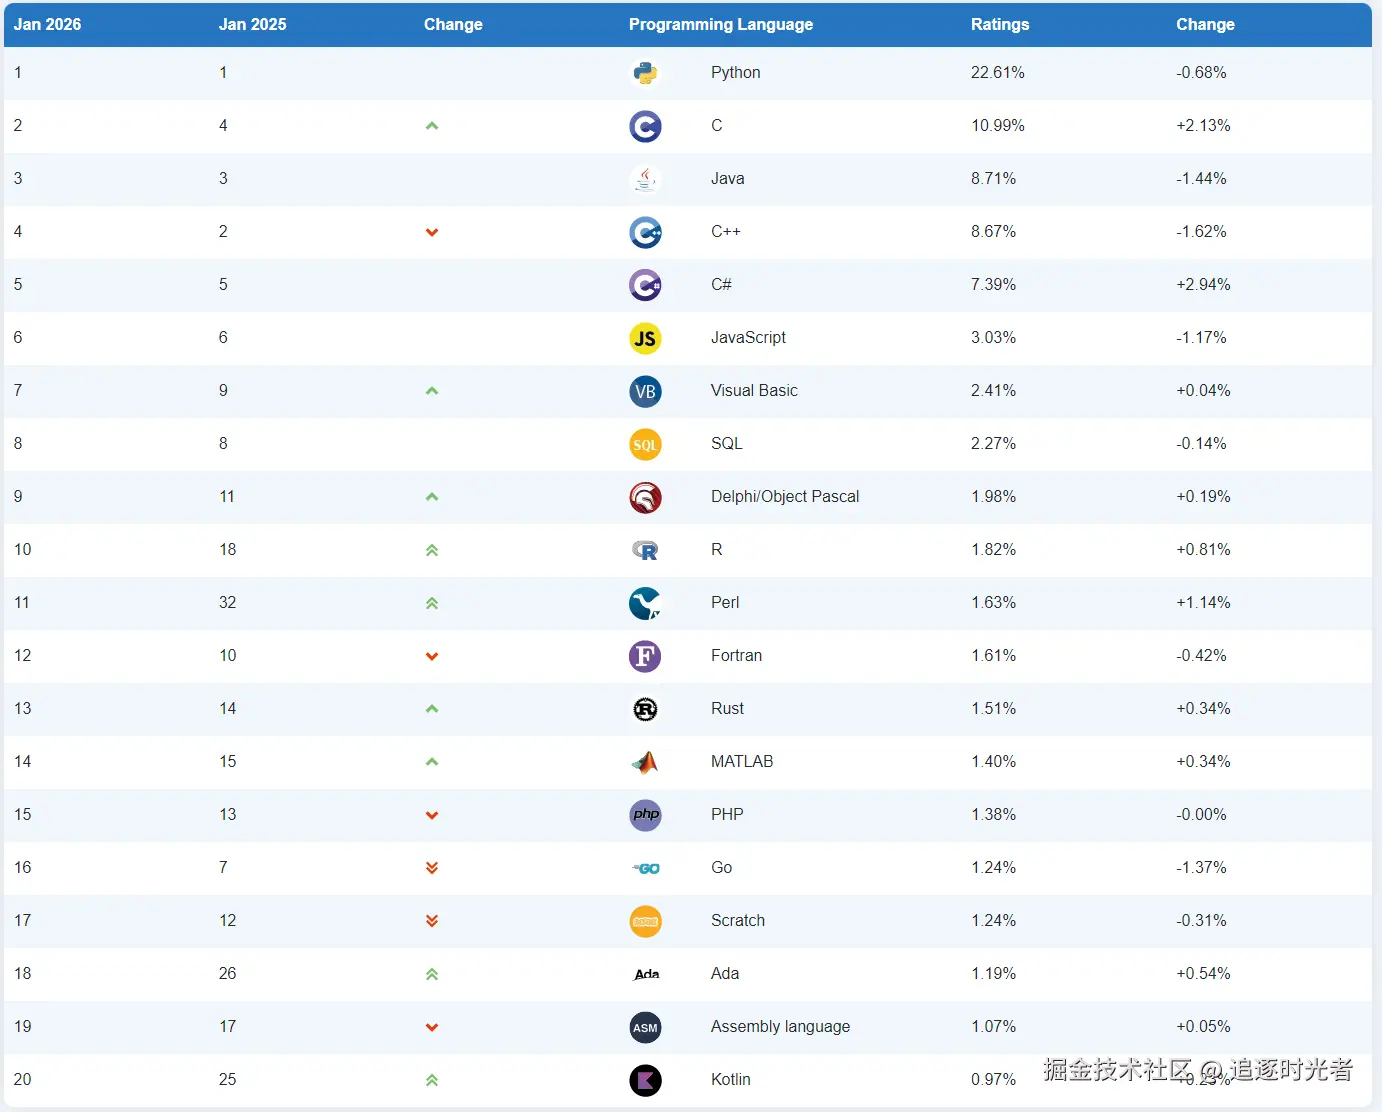Screen dimensions: 1382x1112
Task: Click the 32 previous rank for Perl
Action: (x=228, y=603)
